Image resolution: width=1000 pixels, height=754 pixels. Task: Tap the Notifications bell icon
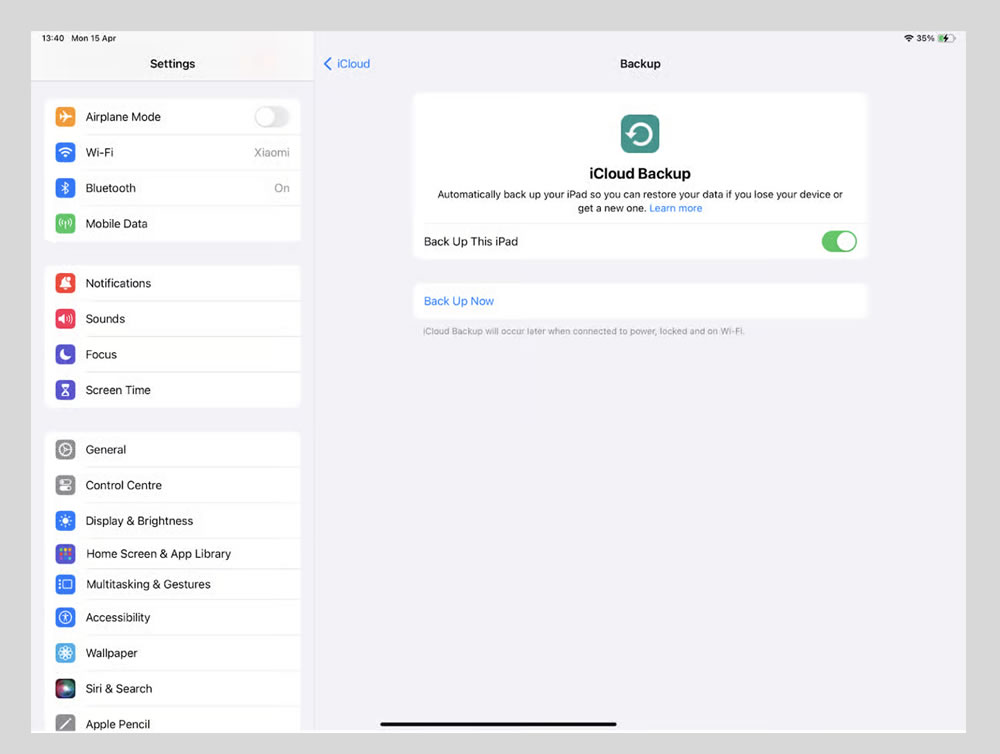coord(65,283)
